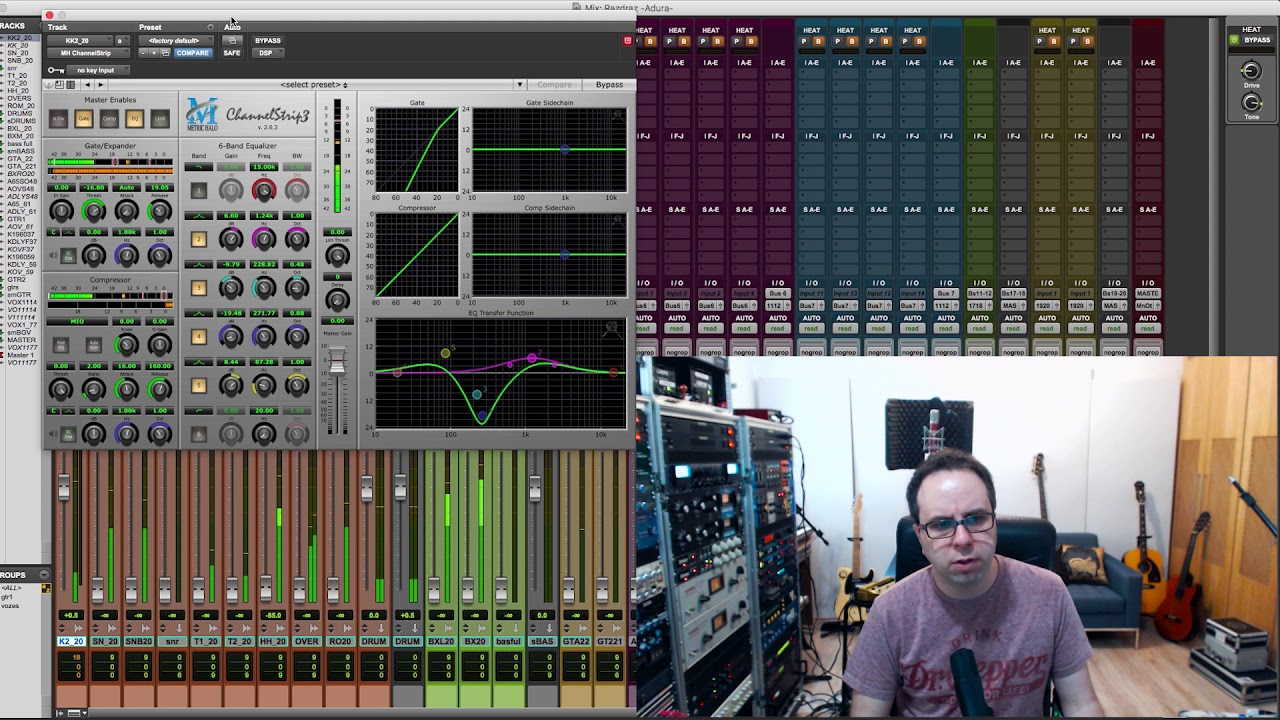Open the no key input dropdown

coord(96,70)
